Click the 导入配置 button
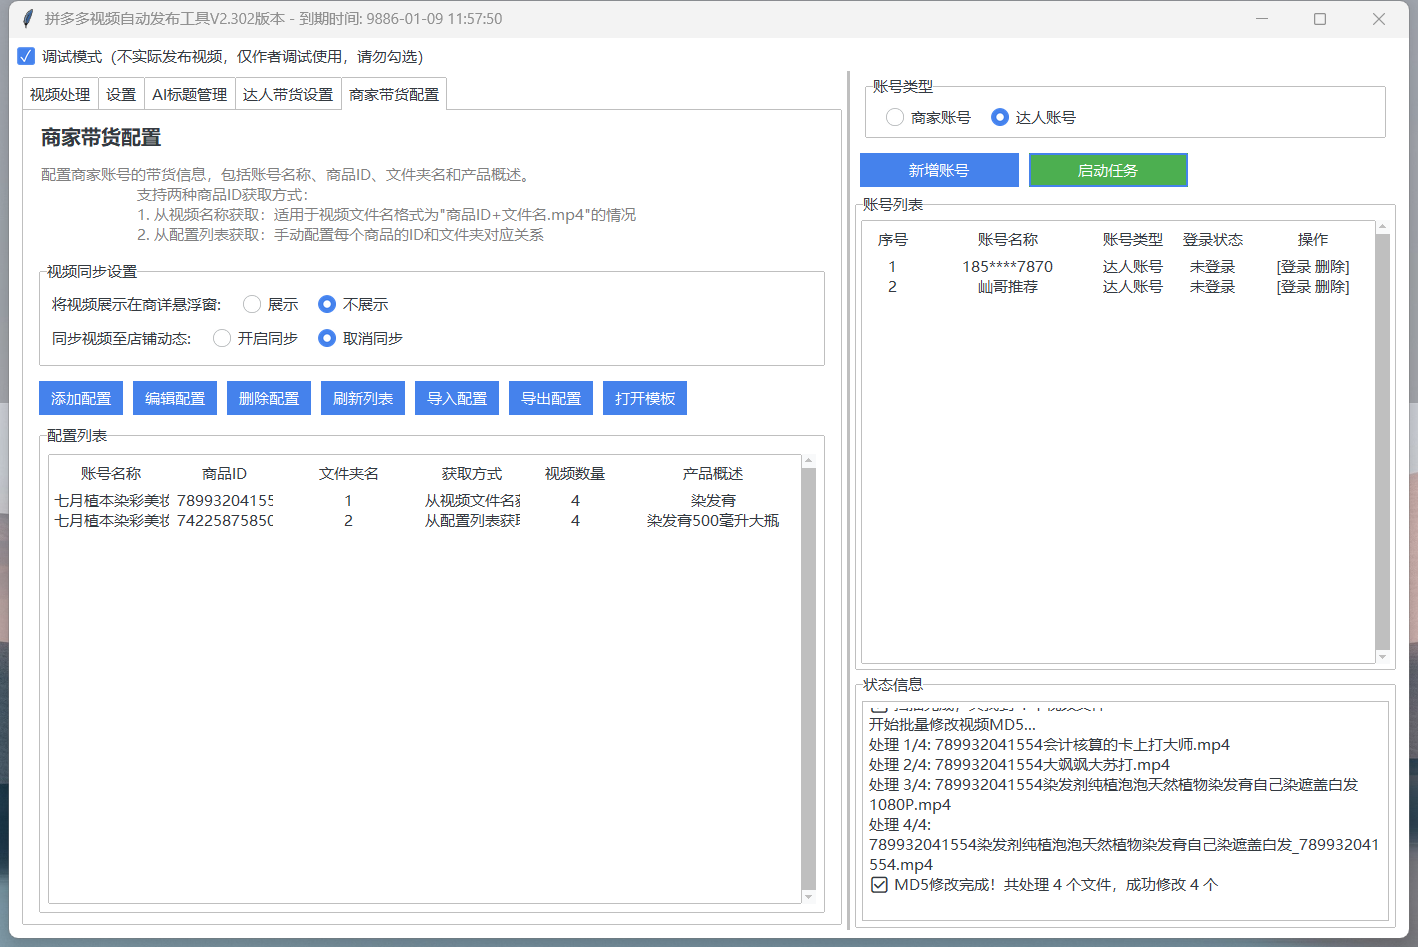The image size is (1418, 947). coord(457,398)
